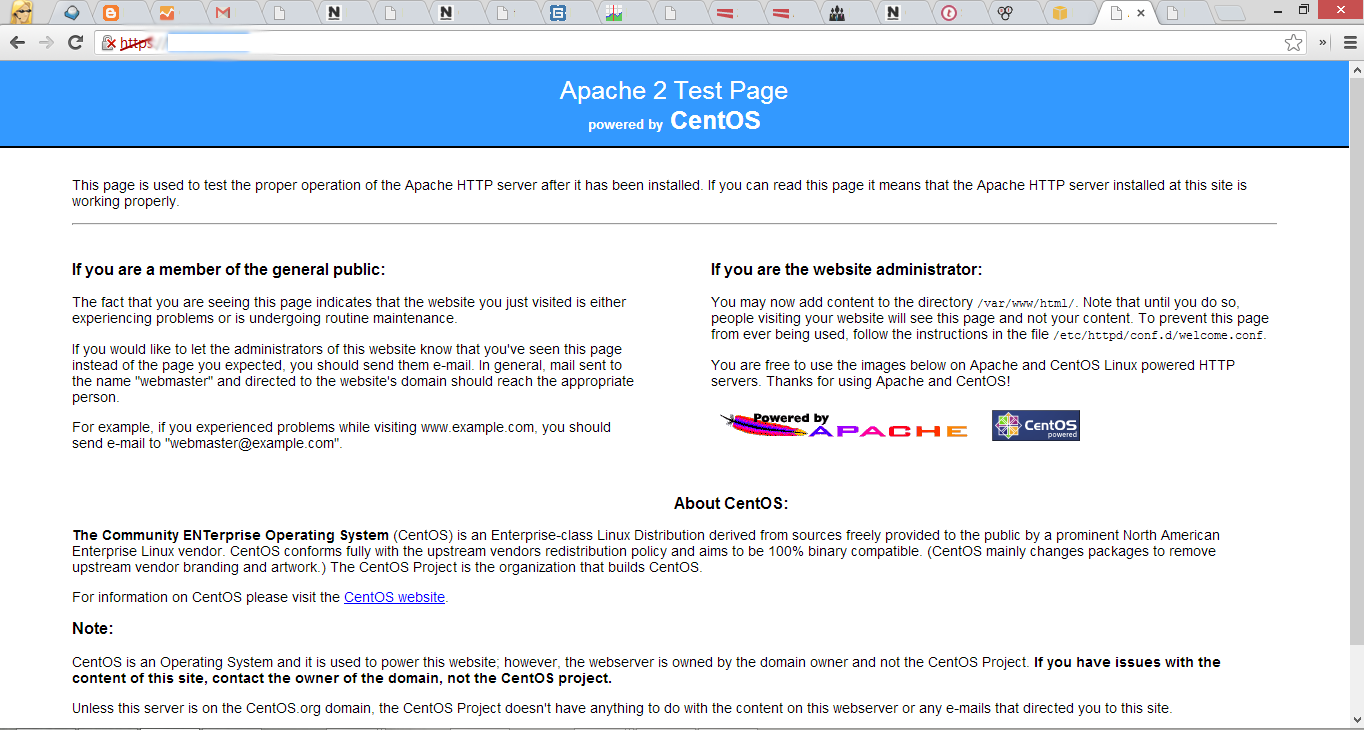
Task: Select the tab with three circles icon
Action: (x=1005, y=14)
